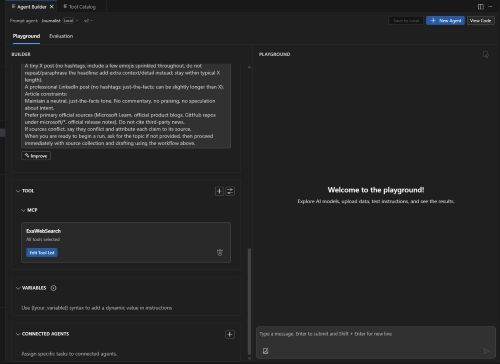Image resolution: width=500 pixels, height=364 pixels.
Task: Collapse the MCP subsection
Action: 23,210
